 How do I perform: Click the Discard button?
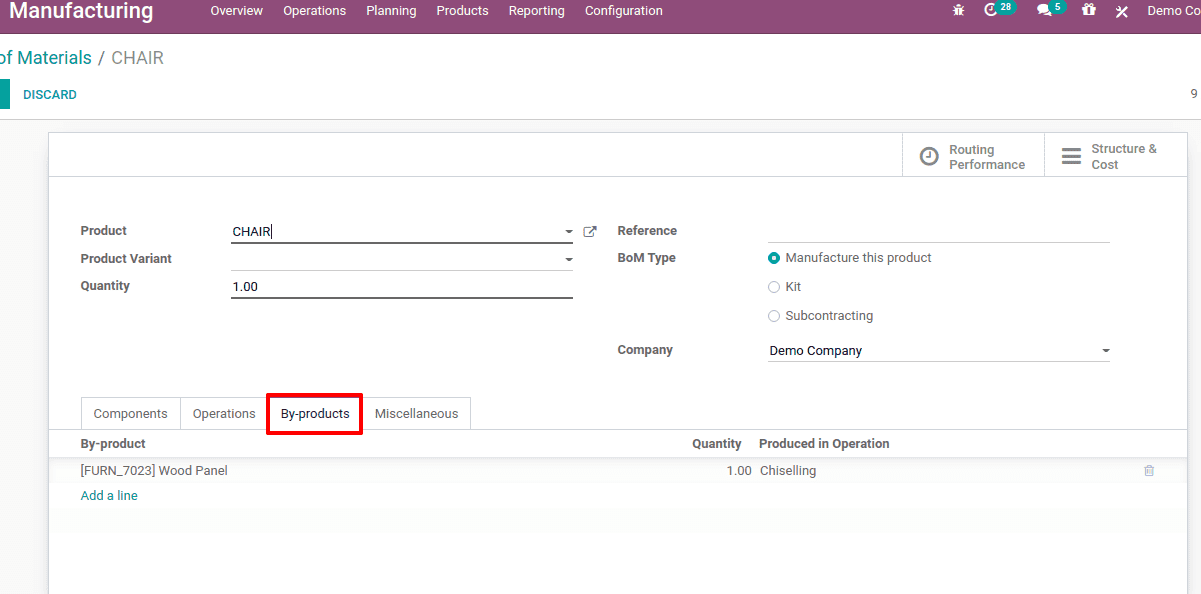(x=50, y=95)
